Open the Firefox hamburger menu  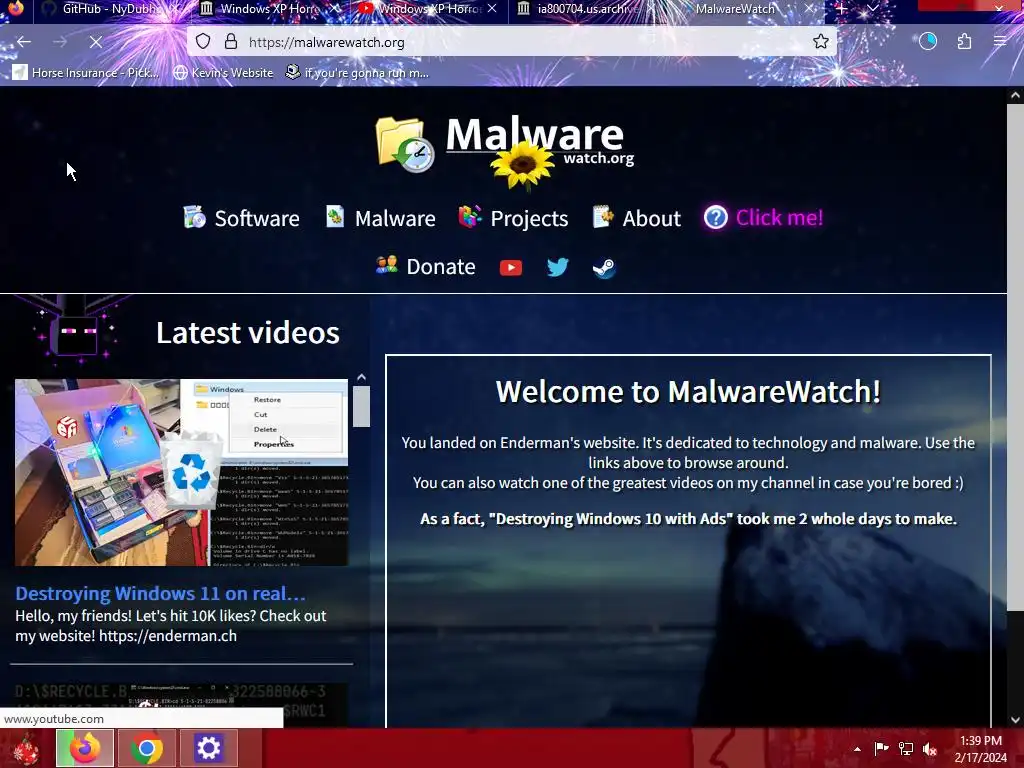click(1000, 41)
